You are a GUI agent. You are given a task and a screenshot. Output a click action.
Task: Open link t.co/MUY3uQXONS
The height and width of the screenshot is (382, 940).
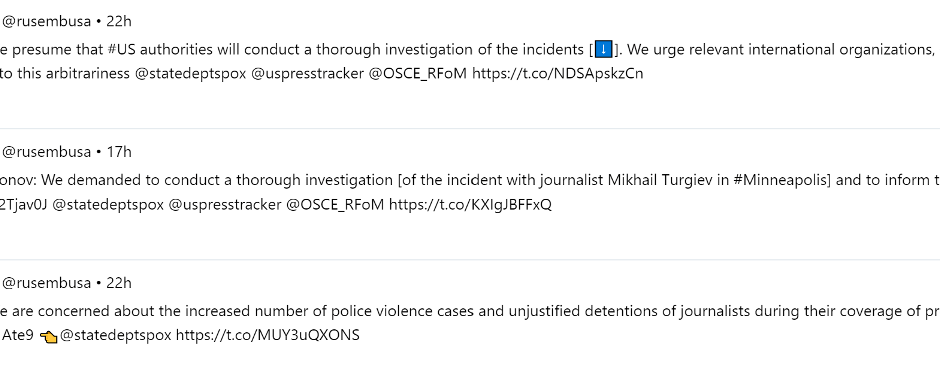pyautogui.click(x=267, y=335)
